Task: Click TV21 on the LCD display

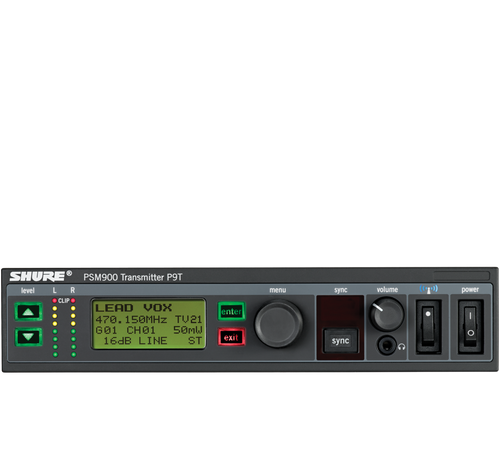Action: pos(189,320)
